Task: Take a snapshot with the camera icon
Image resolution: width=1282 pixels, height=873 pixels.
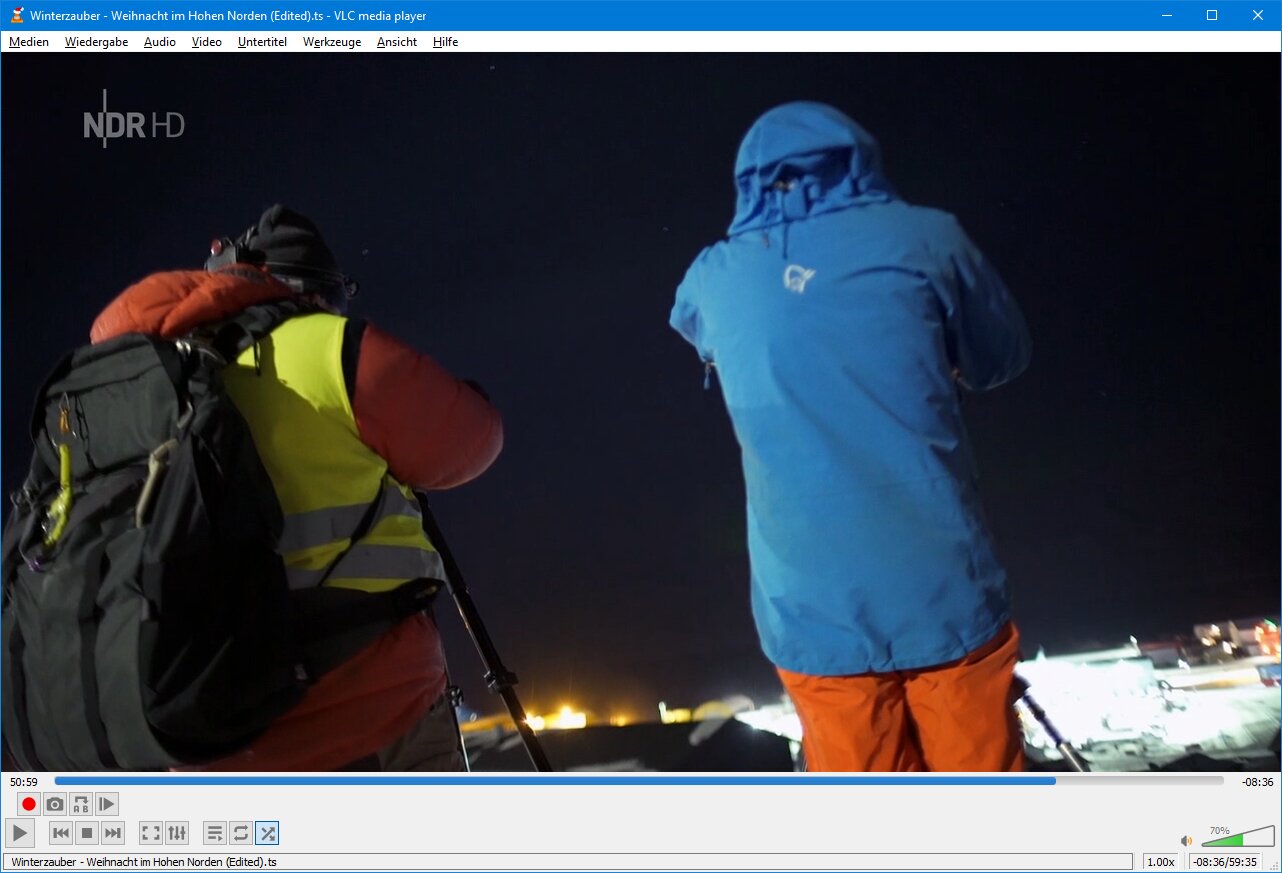Action: pos(55,804)
